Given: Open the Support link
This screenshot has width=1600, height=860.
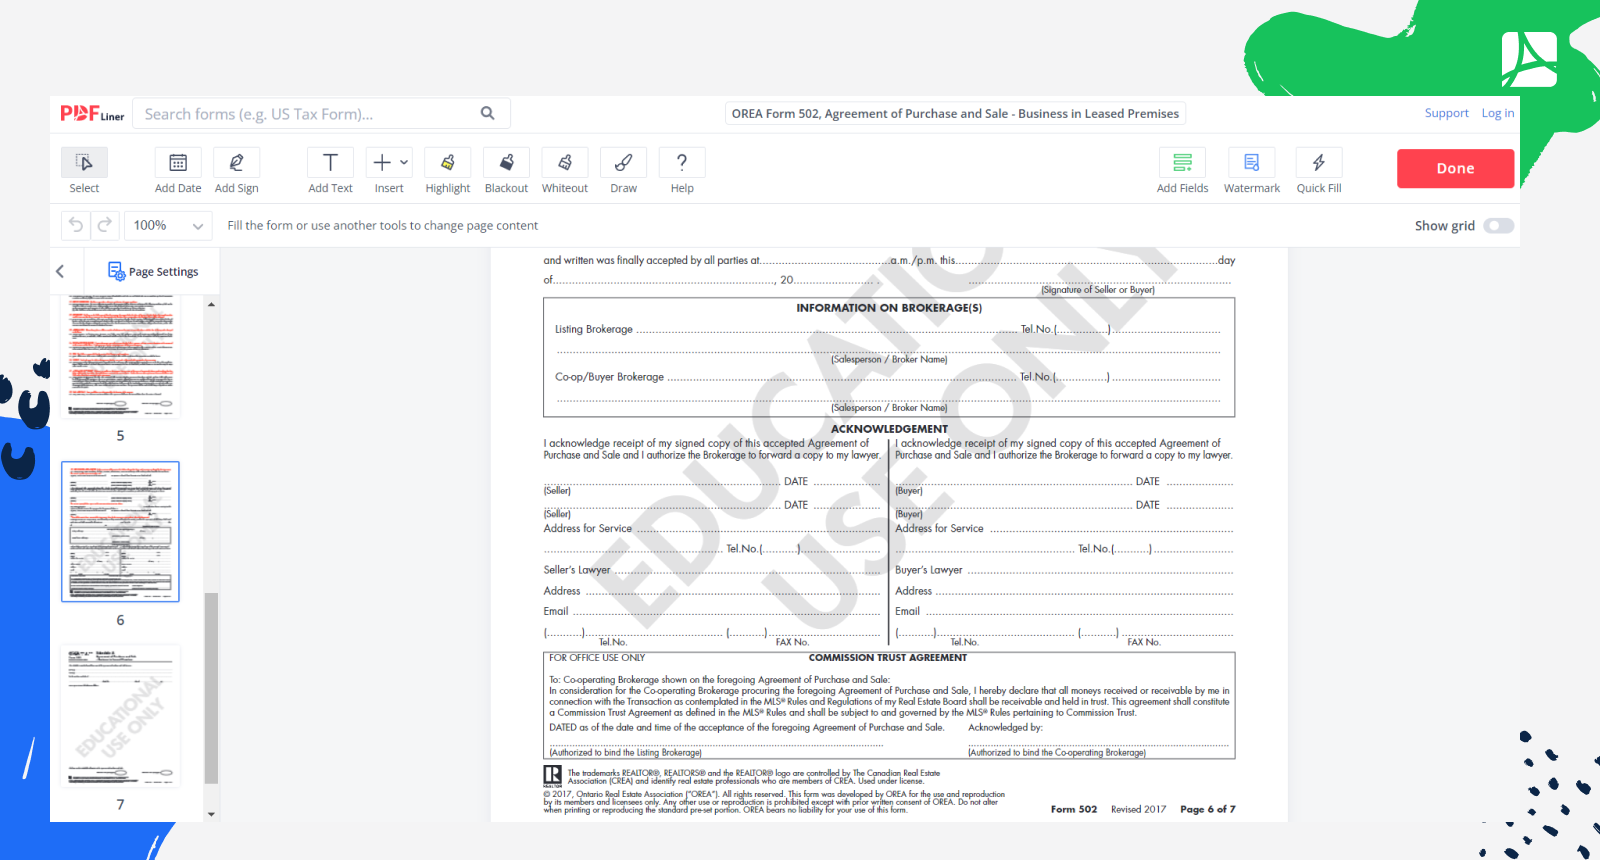Looking at the screenshot, I should [1447, 113].
